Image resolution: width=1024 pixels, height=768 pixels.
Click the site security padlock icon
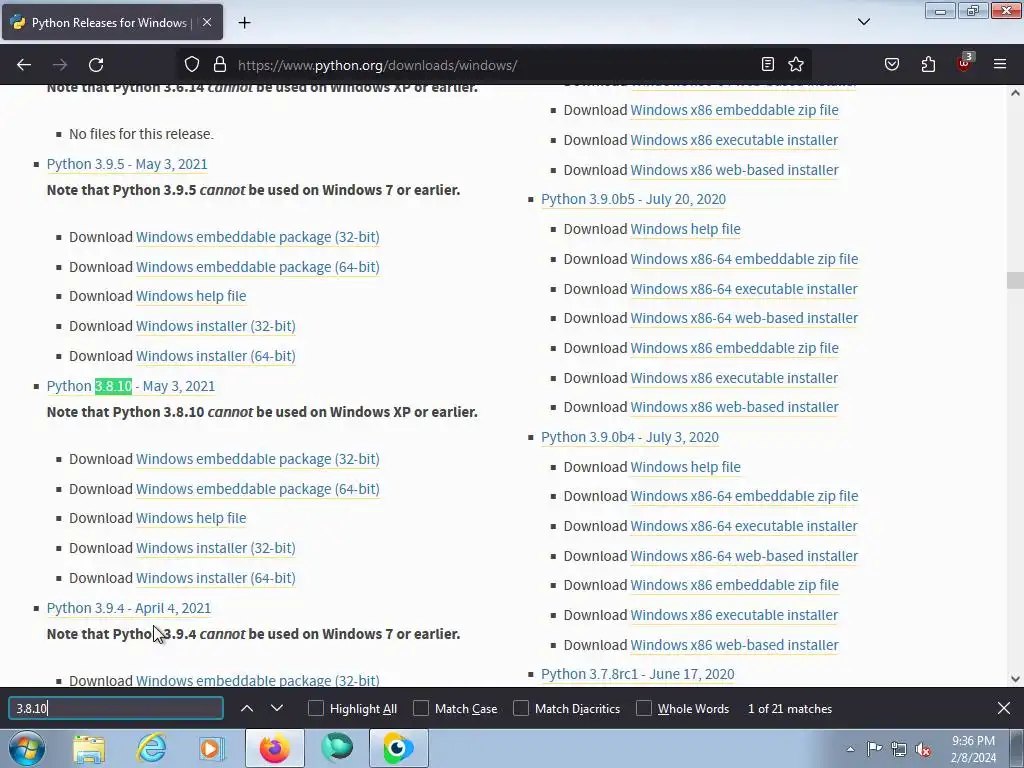pos(220,65)
